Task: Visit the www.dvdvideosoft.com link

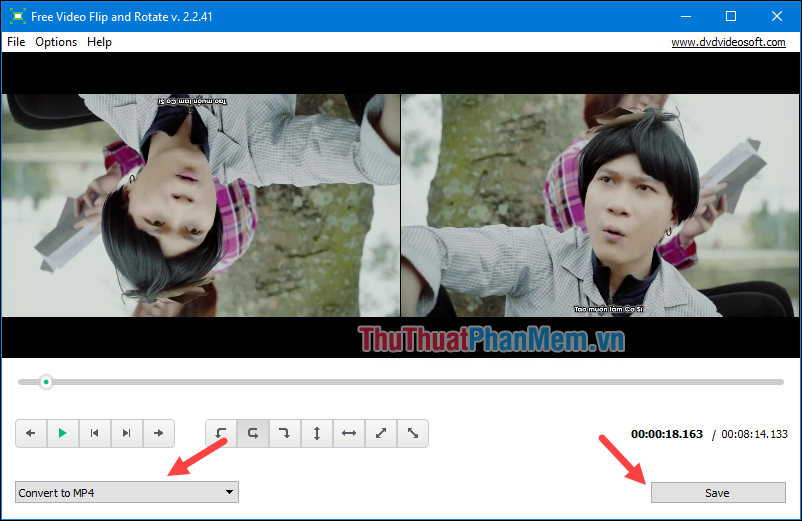Action: coord(728,42)
